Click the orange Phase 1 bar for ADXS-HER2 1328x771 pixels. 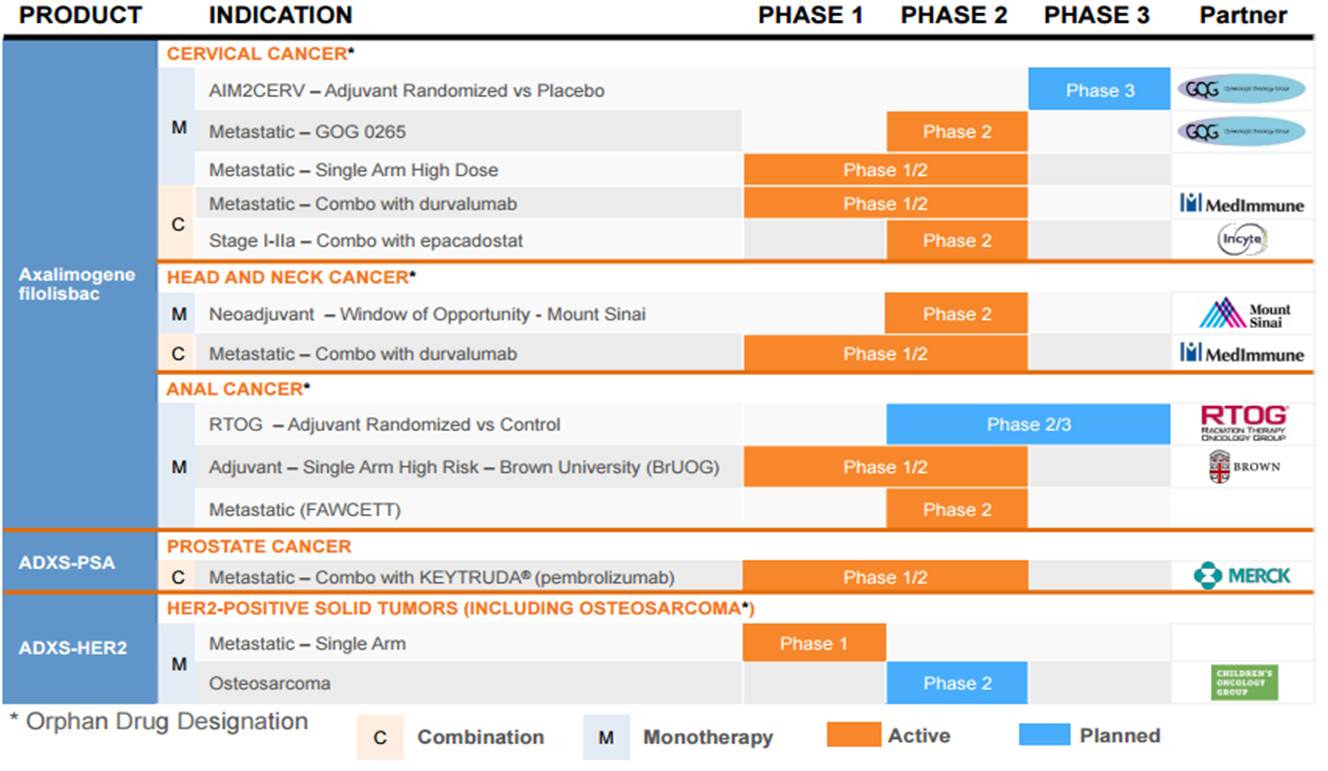click(x=813, y=643)
